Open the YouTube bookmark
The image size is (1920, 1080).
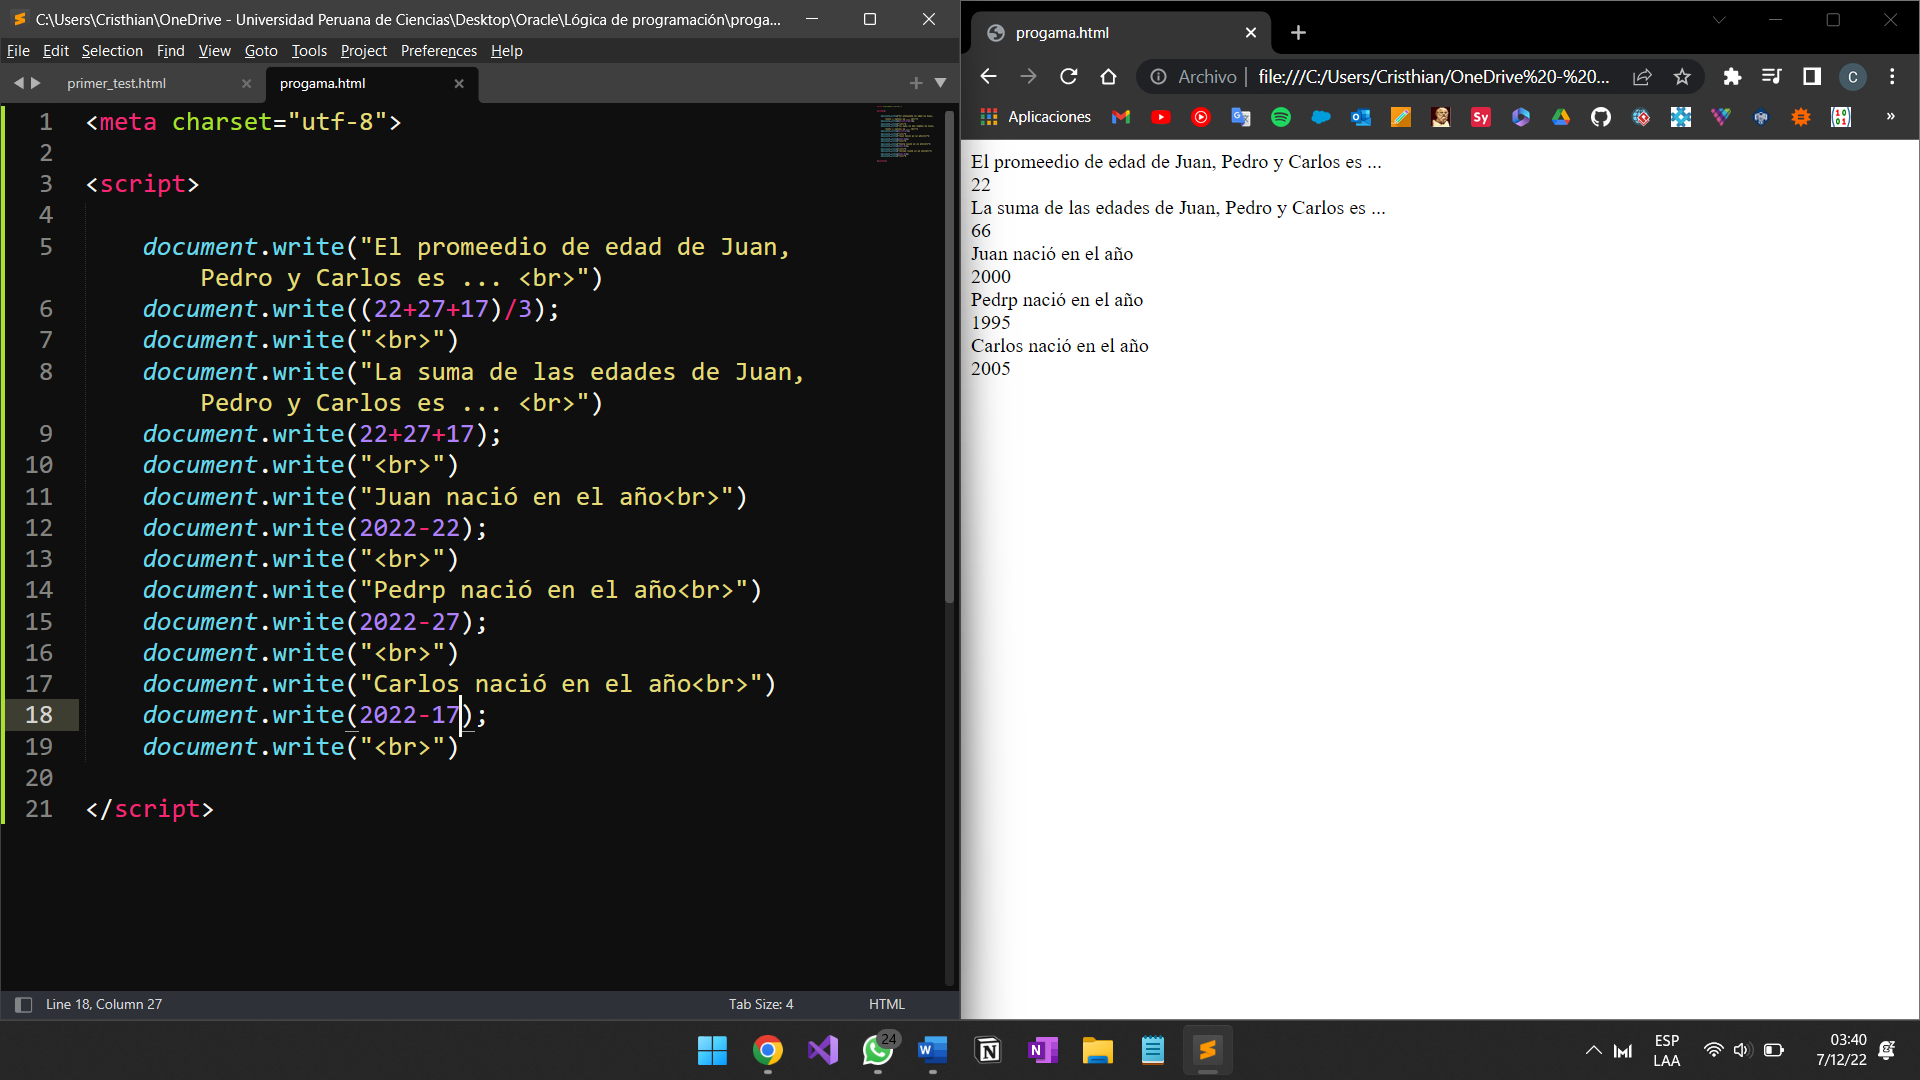click(x=1161, y=117)
